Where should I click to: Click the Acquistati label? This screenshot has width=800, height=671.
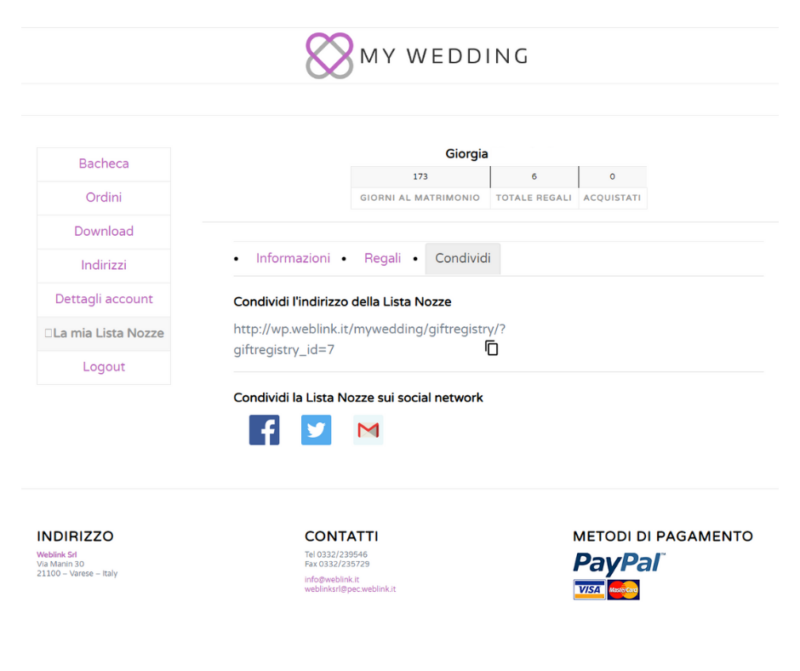612,197
